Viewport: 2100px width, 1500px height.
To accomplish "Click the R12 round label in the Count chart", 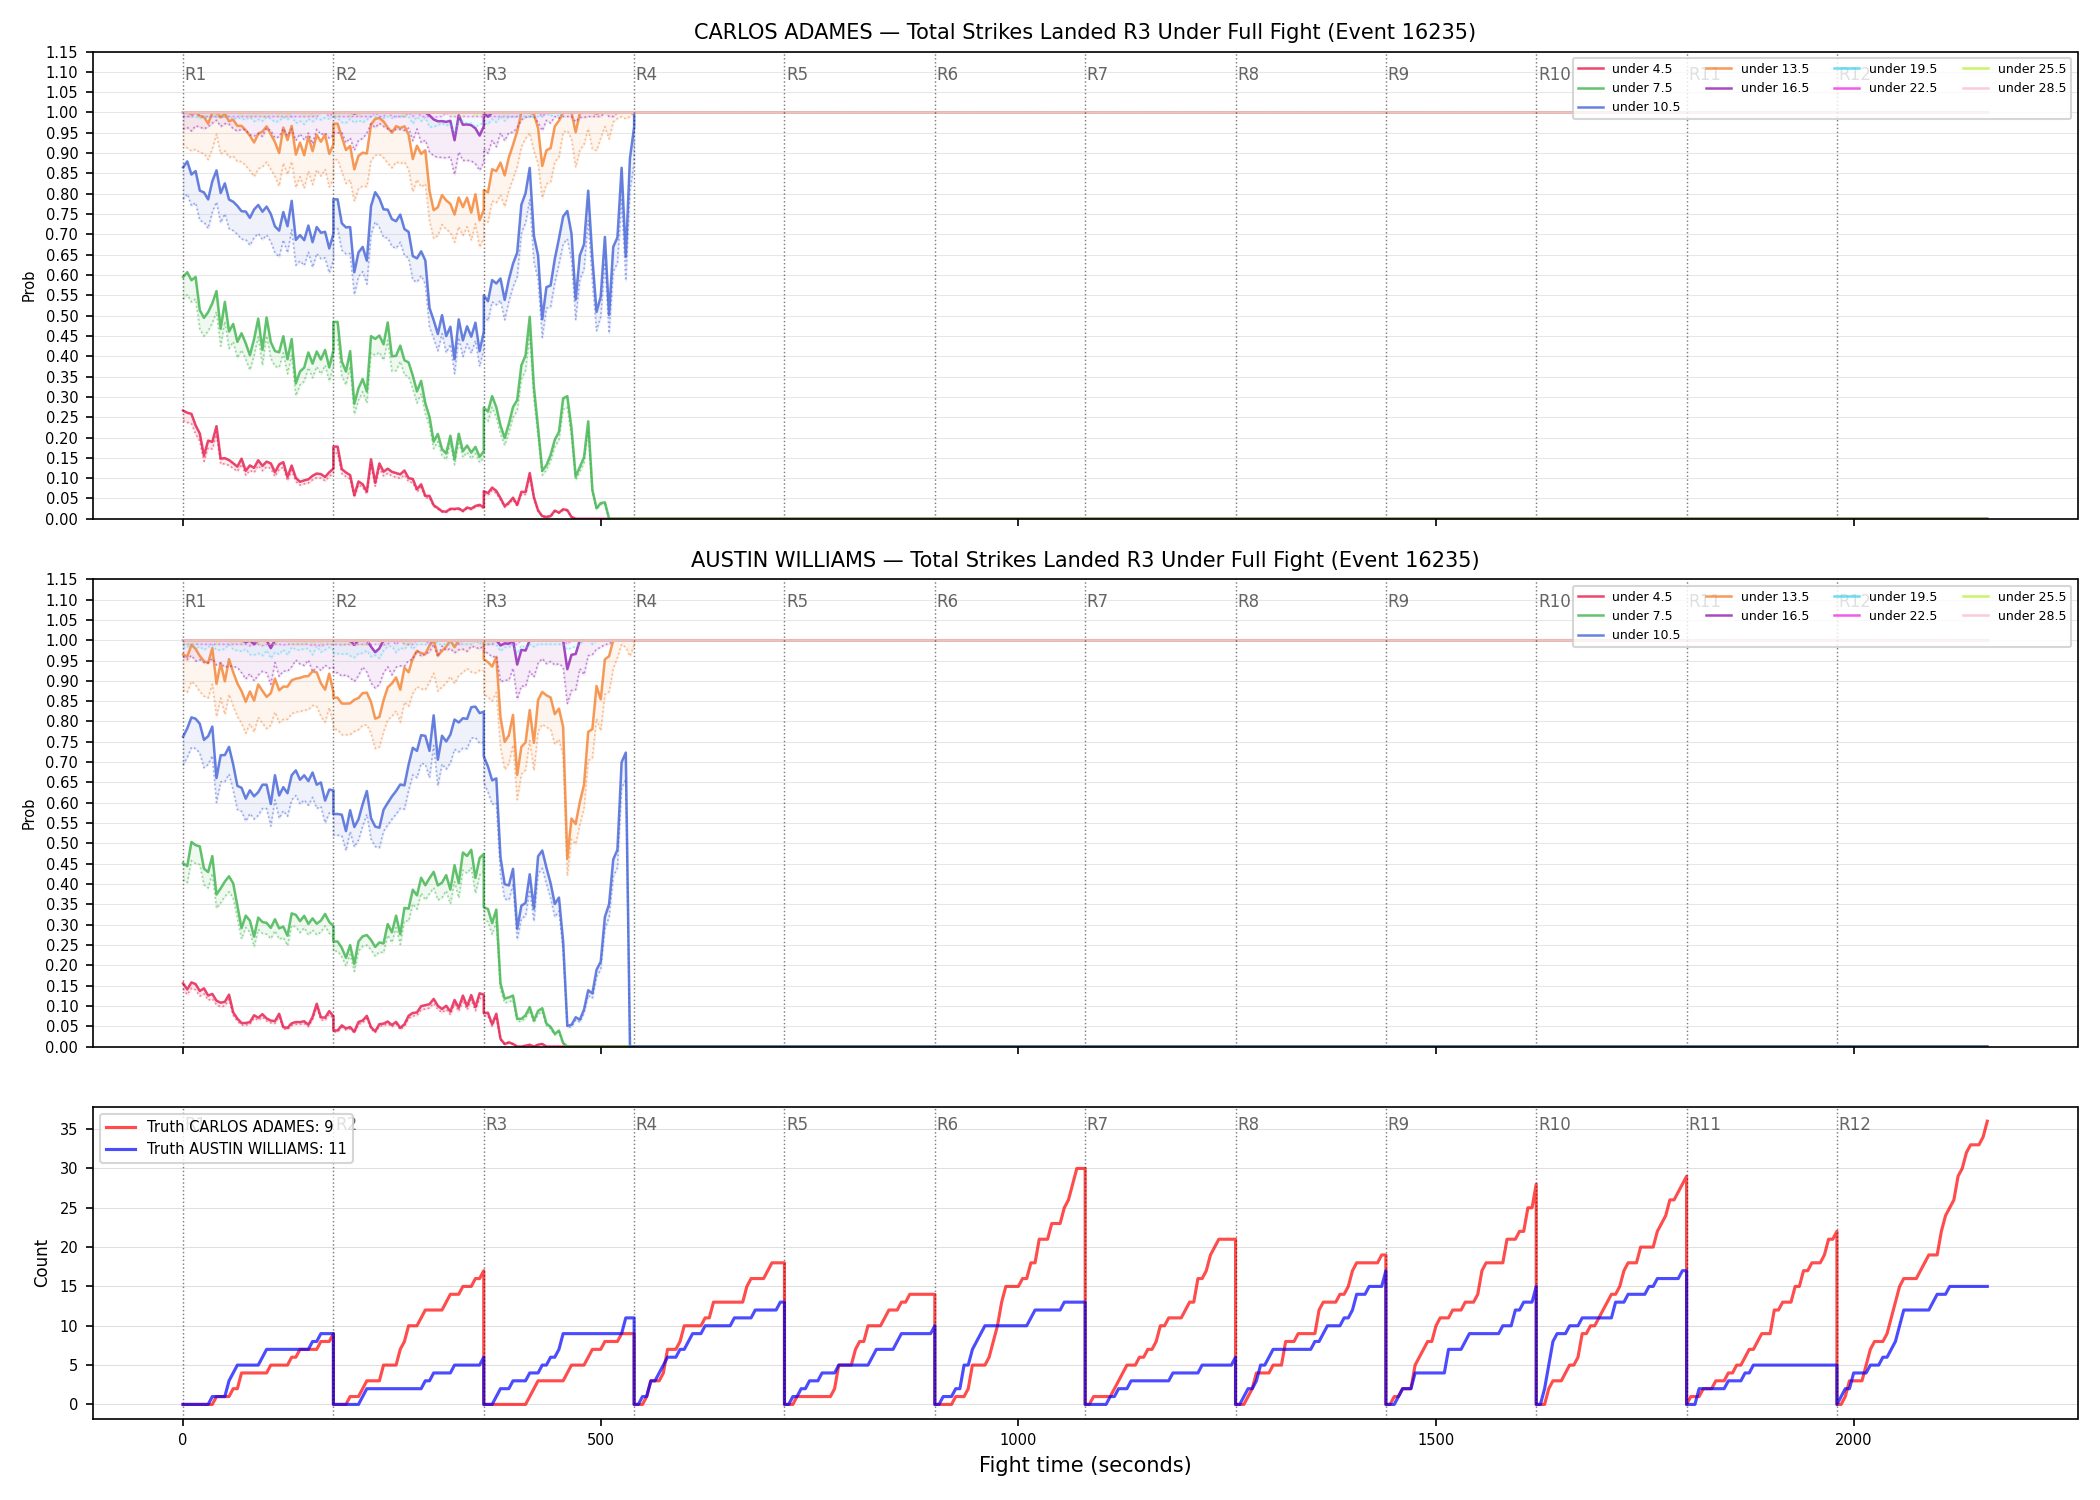I will pos(1854,1124).
